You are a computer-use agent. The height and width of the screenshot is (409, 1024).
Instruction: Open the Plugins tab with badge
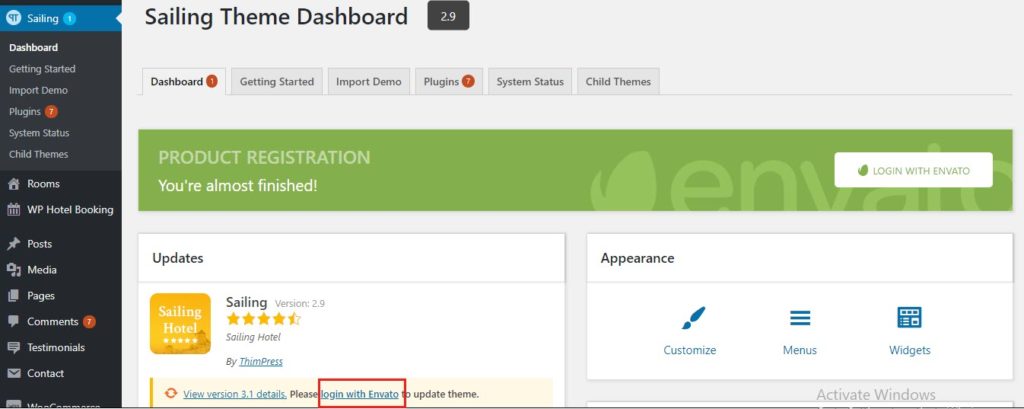449,82
